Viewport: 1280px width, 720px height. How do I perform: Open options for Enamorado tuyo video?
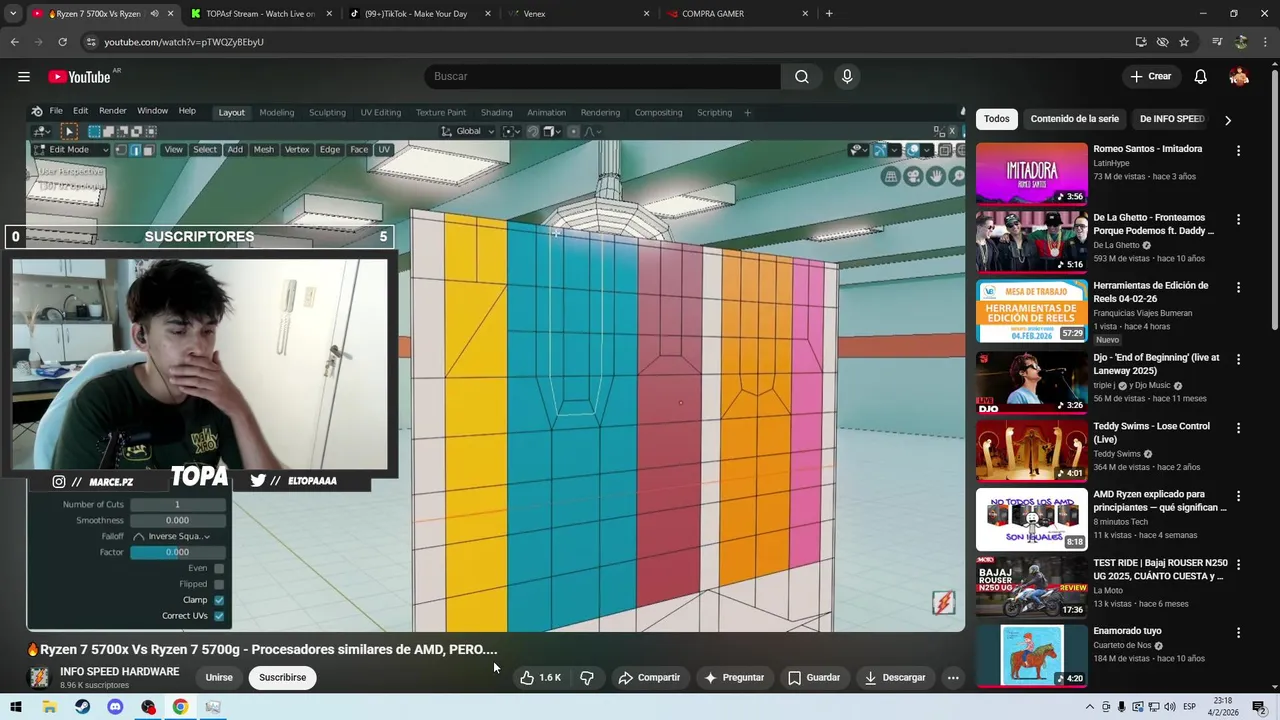coord(1238,633)
